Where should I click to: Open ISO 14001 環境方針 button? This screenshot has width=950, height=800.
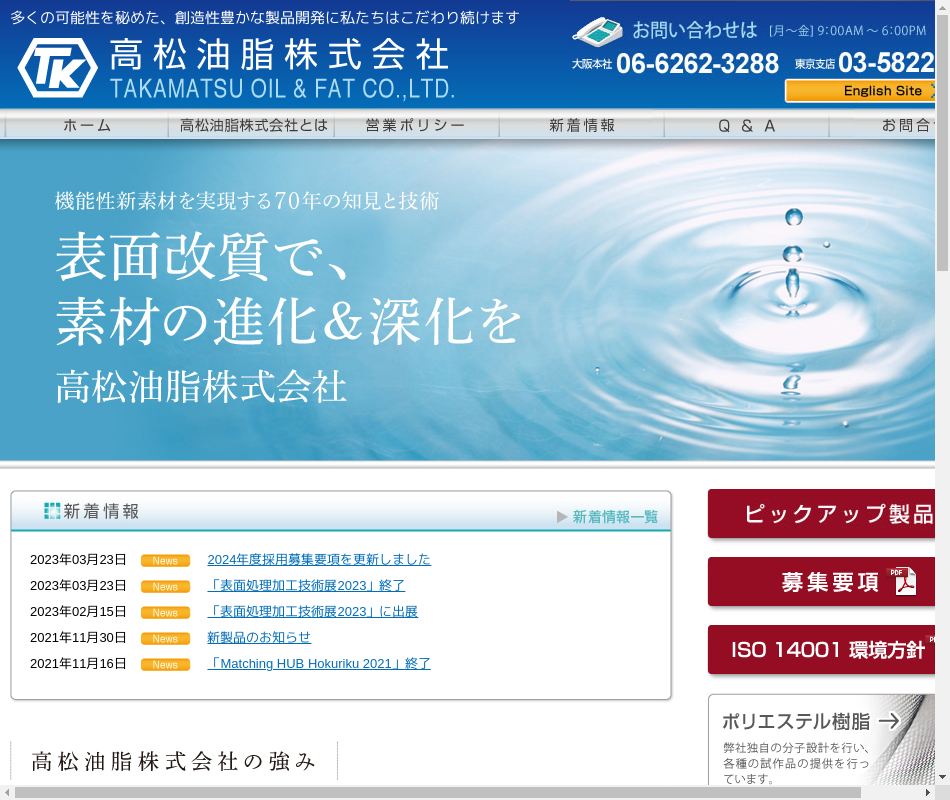click(x=828, y=650)
